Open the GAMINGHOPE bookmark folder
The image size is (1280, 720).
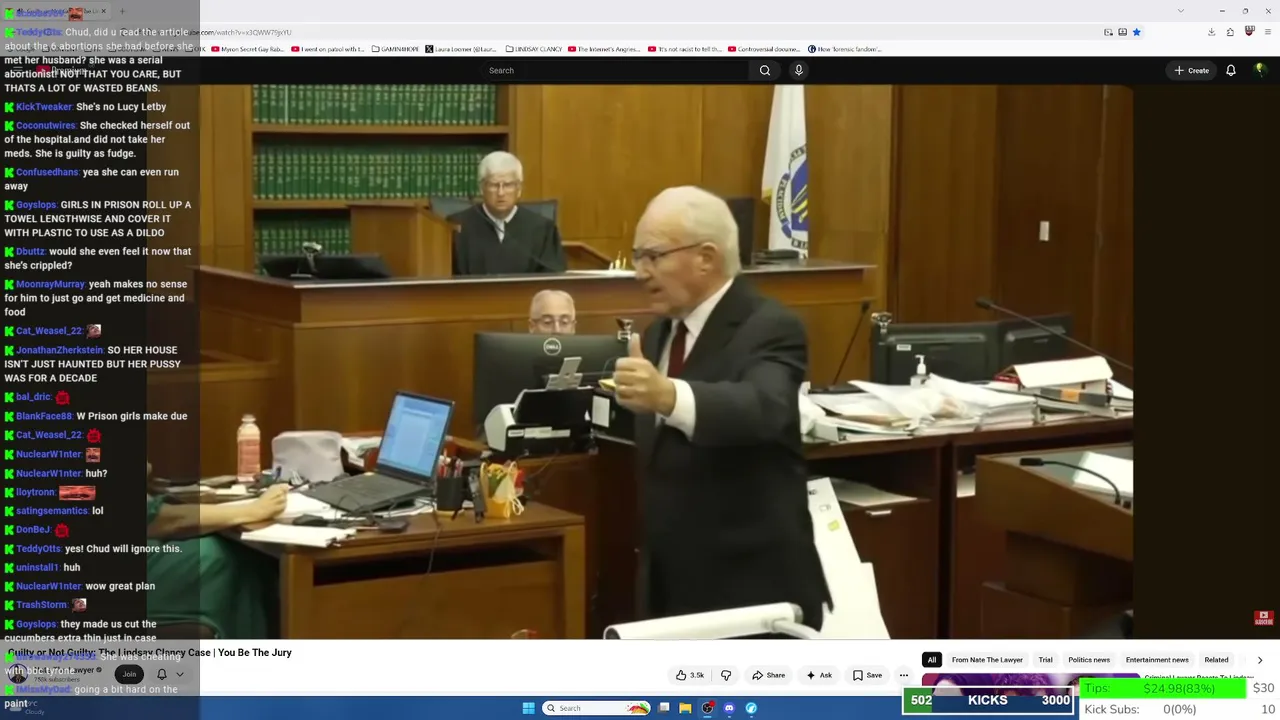click(395, 49)
